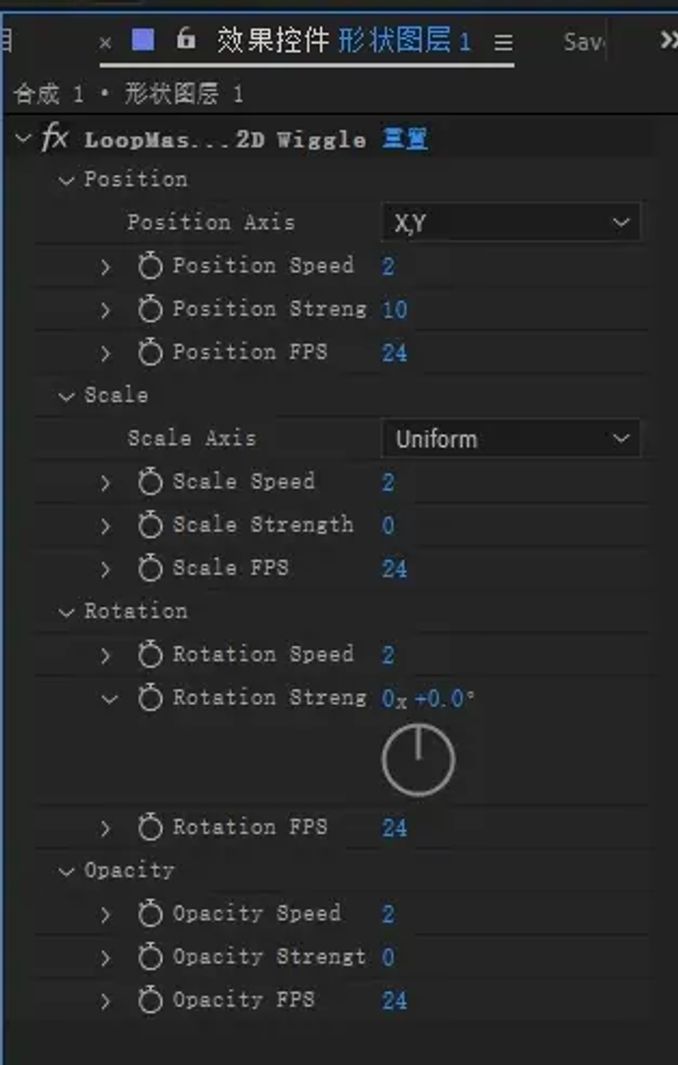
Task: Toggle the Opacity FPS stopwatch
Action: [x=150, y=1000]
